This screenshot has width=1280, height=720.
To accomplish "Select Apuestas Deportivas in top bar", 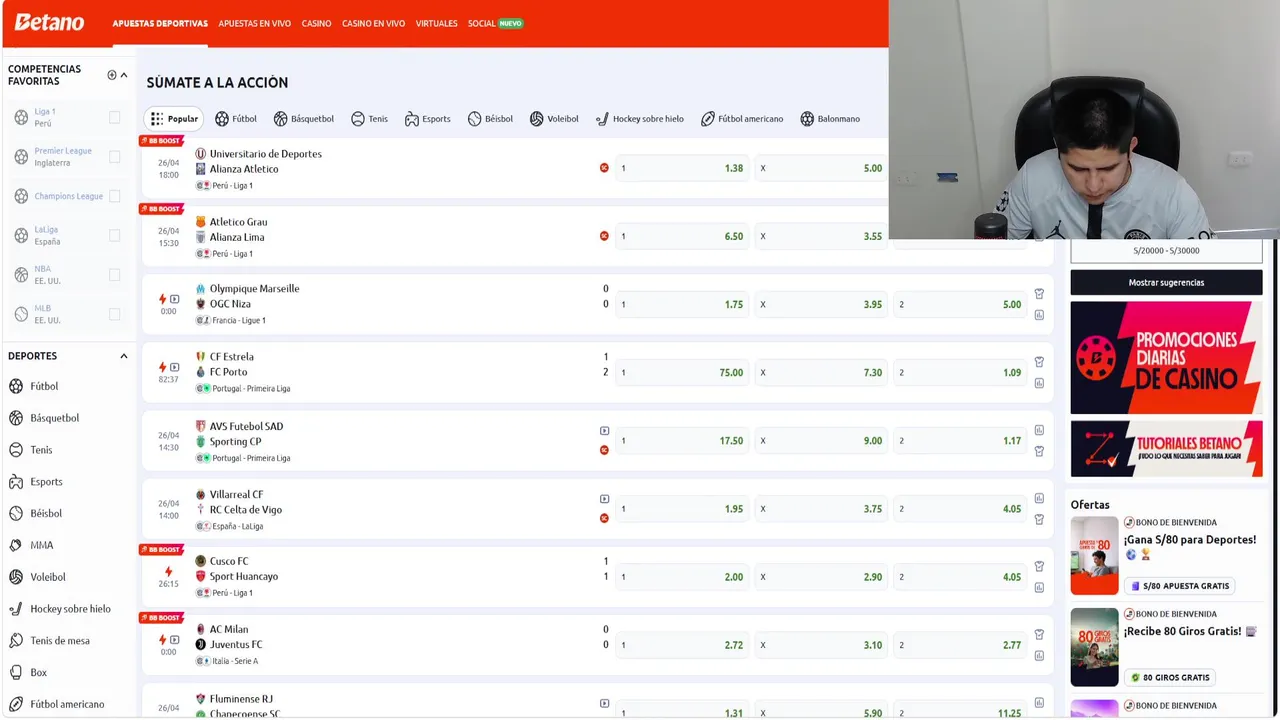I will tap(160, 23).
